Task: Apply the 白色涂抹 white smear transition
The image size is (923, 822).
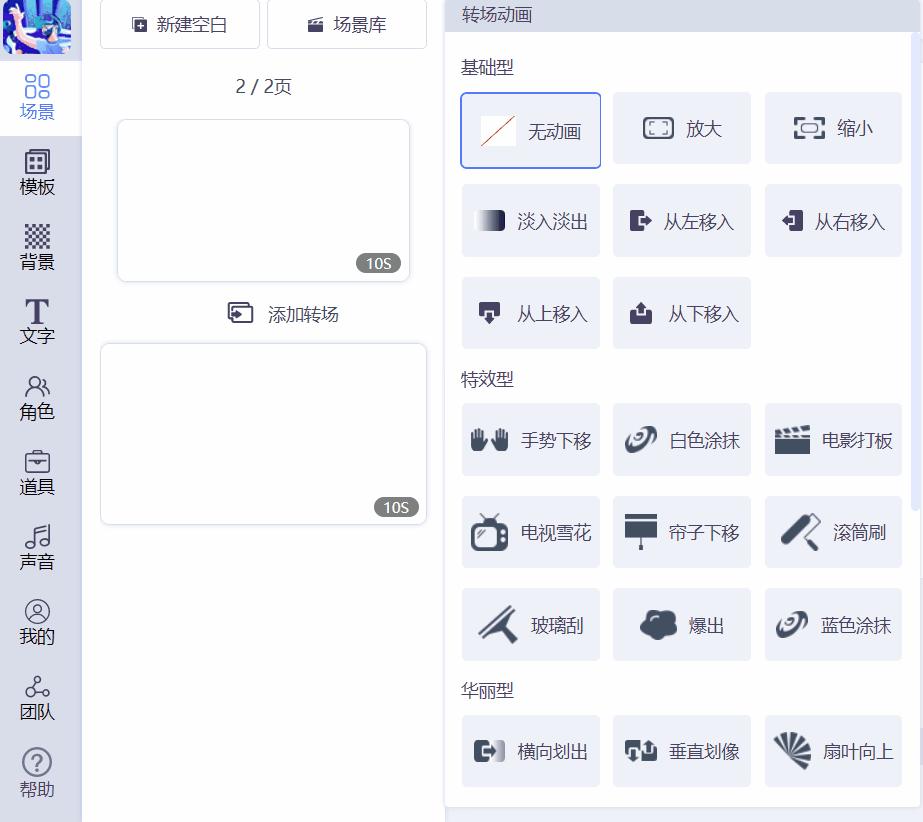Action: click(x=682, y=439)
